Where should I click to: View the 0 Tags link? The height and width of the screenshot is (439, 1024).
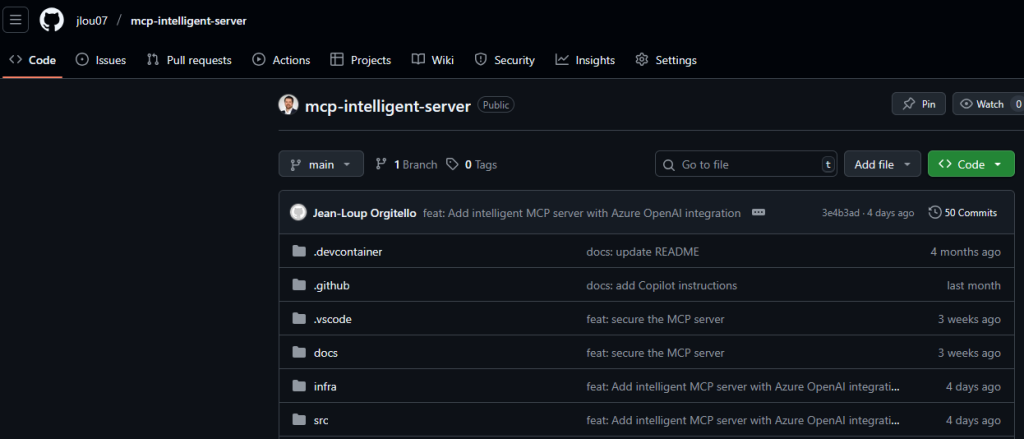tap(472, 165)
